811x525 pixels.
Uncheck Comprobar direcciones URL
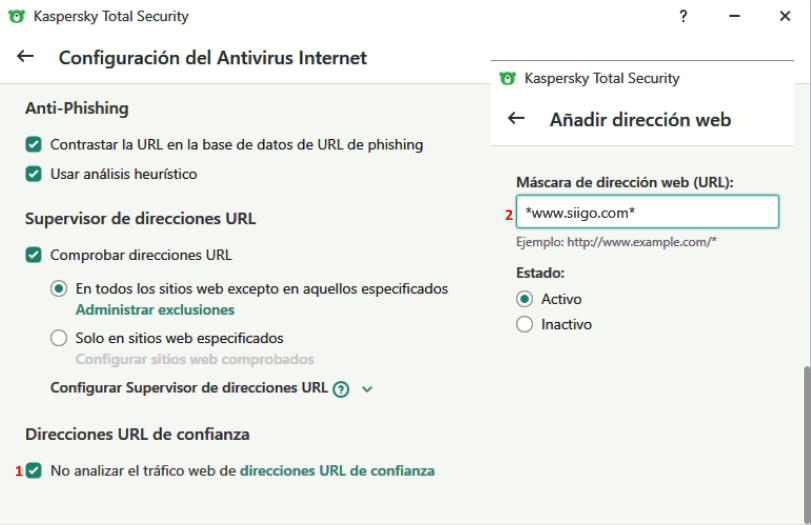point(34,255)
